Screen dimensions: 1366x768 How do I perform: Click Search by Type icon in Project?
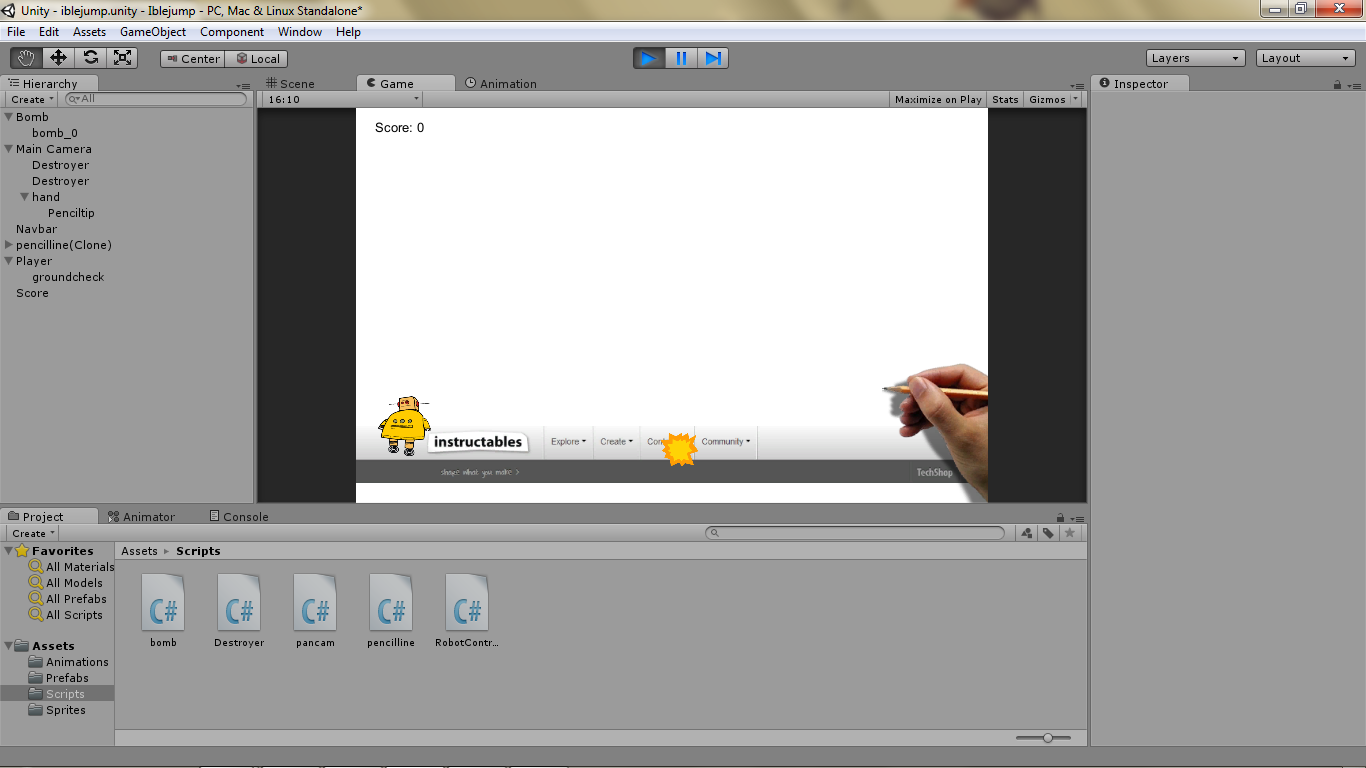(1027, 533)
